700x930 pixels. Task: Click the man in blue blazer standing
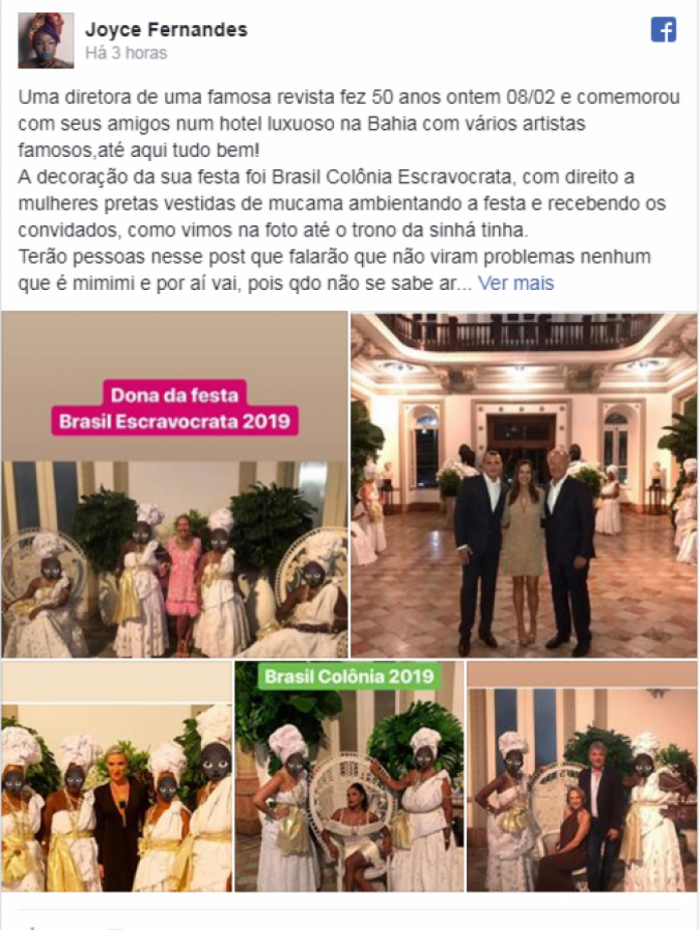(600, 813)
